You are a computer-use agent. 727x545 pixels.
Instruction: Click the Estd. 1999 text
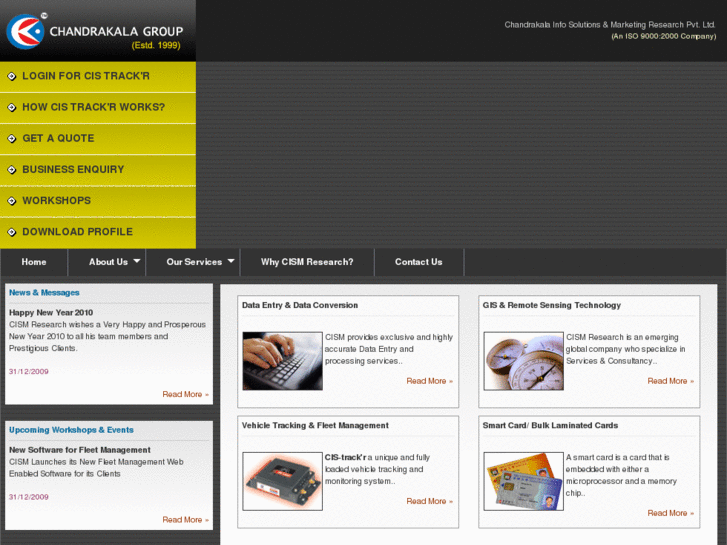pos(156,45)
